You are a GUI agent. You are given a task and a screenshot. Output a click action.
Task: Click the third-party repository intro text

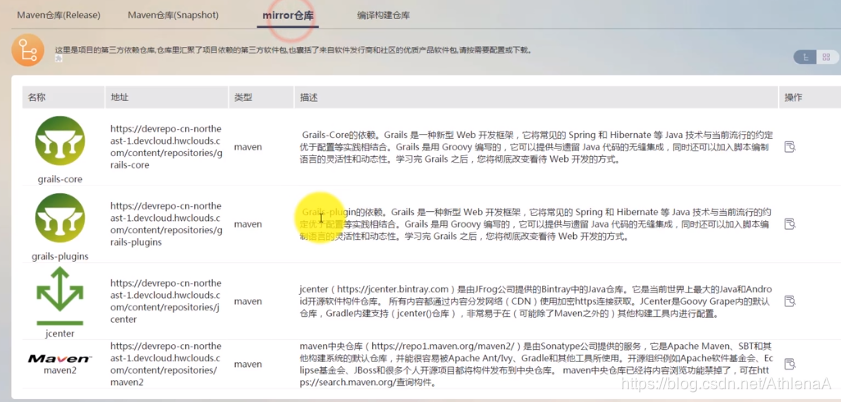point(294,50)
